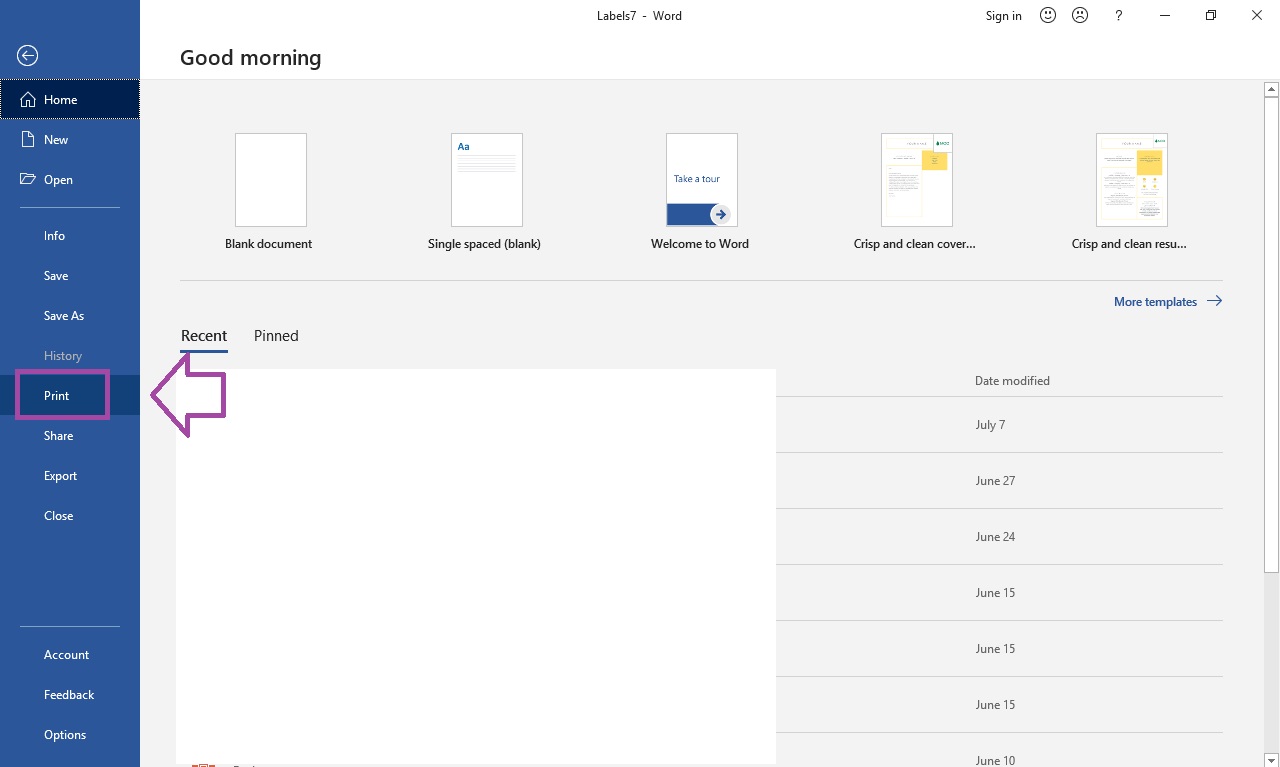
Task: Click Sign in at top right
Action: (1004, 16)
